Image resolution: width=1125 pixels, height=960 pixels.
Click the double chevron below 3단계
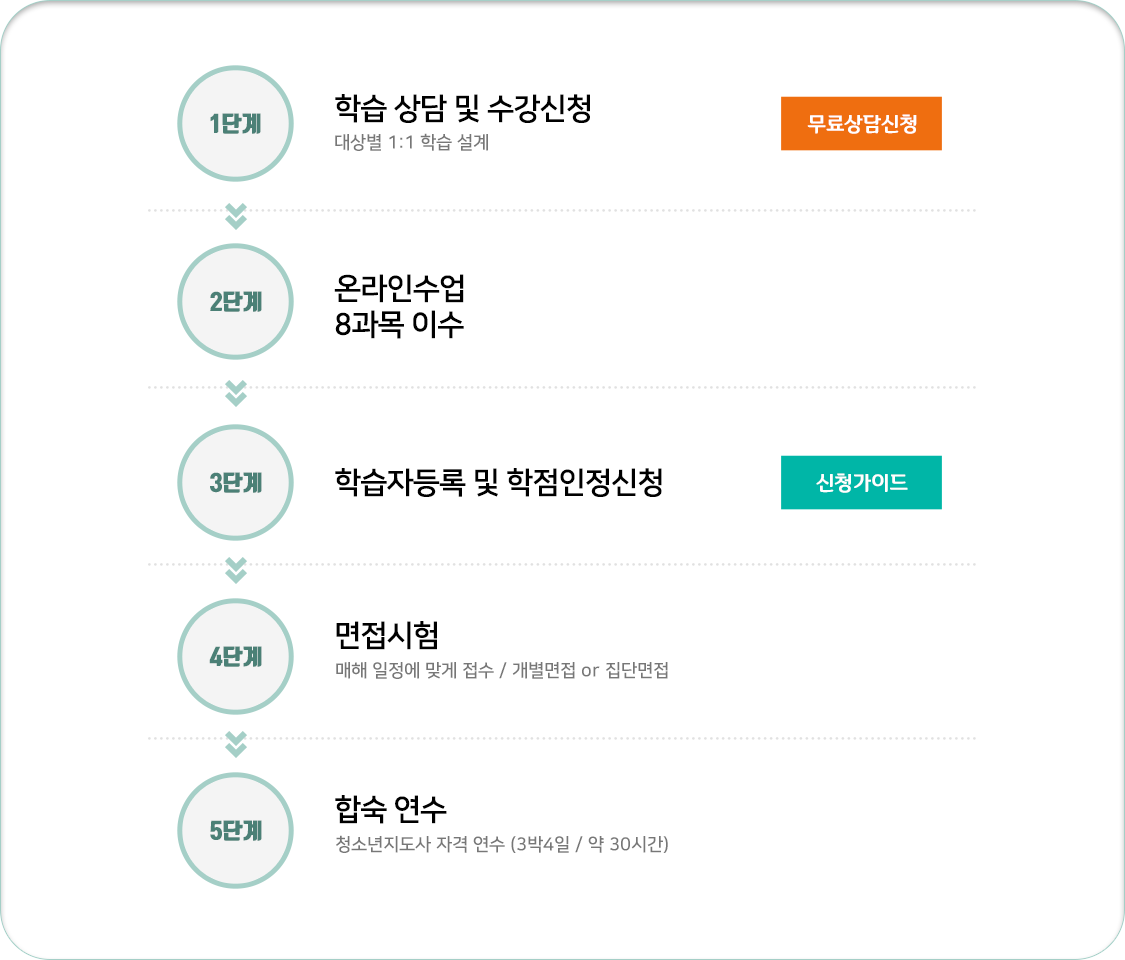pyautogui.click(x=235, y=570)
